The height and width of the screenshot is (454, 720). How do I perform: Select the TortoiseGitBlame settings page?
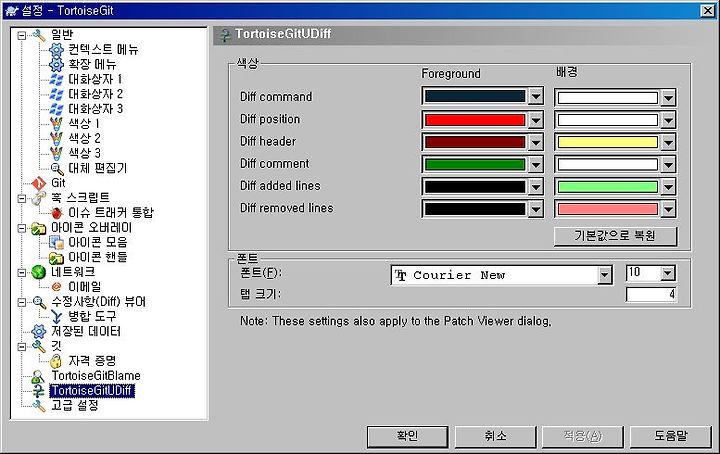(96, 376)
